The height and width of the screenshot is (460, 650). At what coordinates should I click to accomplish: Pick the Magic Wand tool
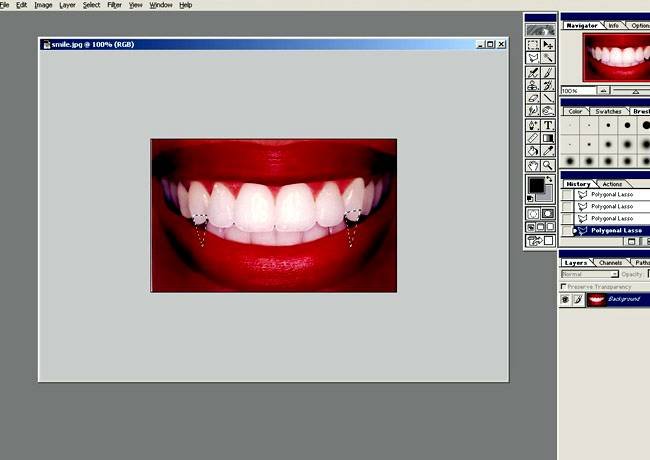[x=548, y=58]
